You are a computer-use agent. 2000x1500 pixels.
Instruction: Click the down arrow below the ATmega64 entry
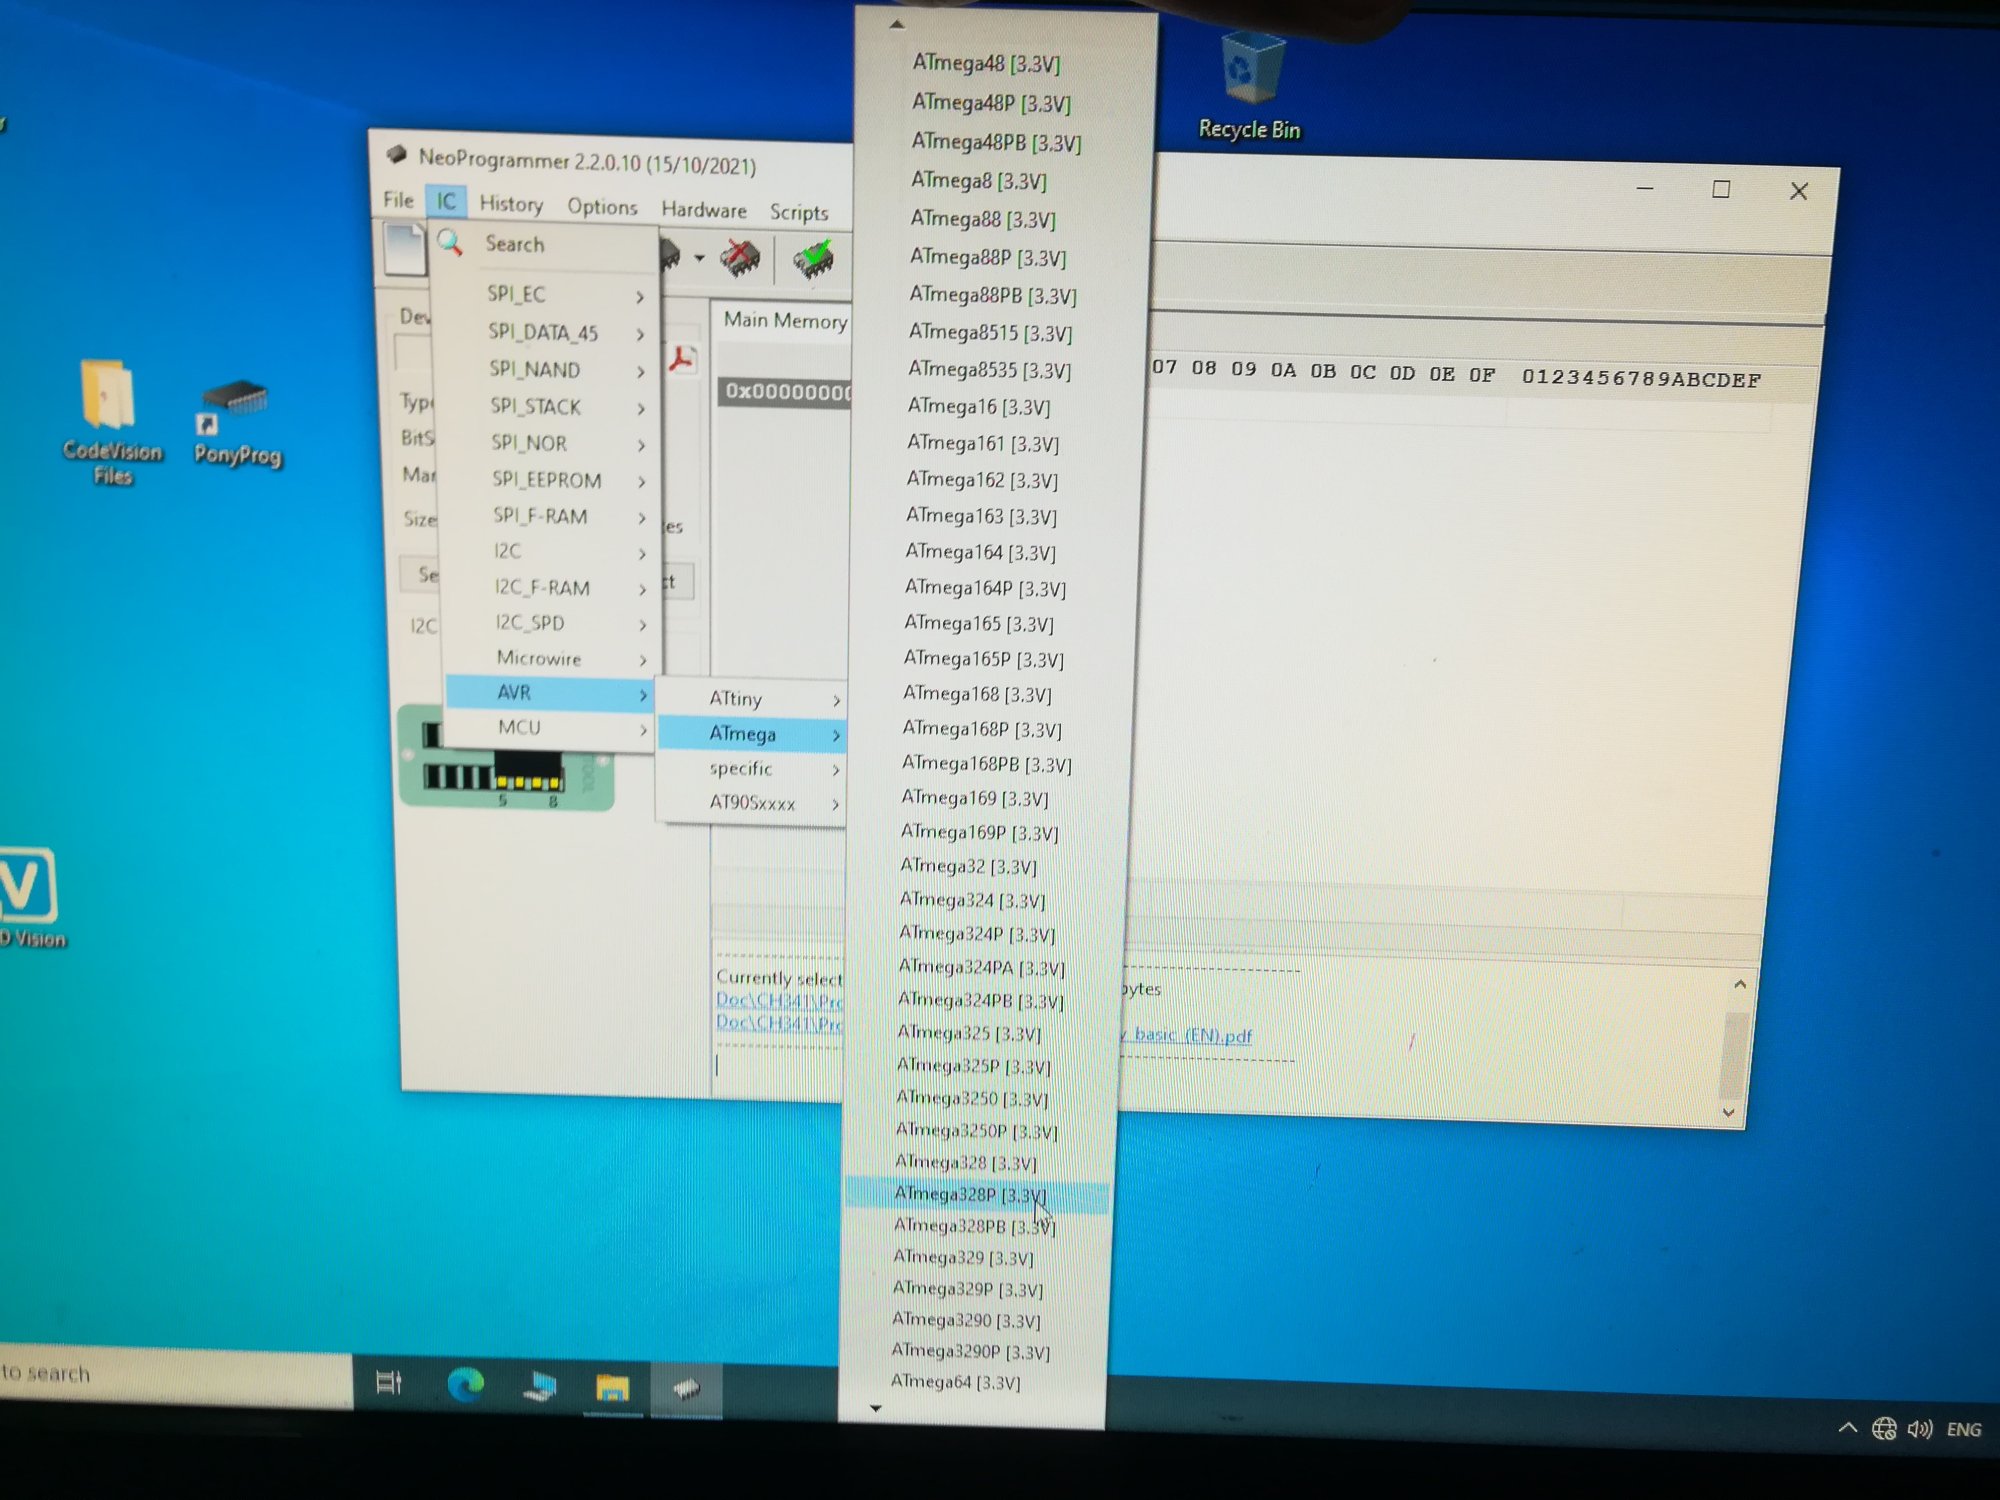click(x=875, y=1409)
